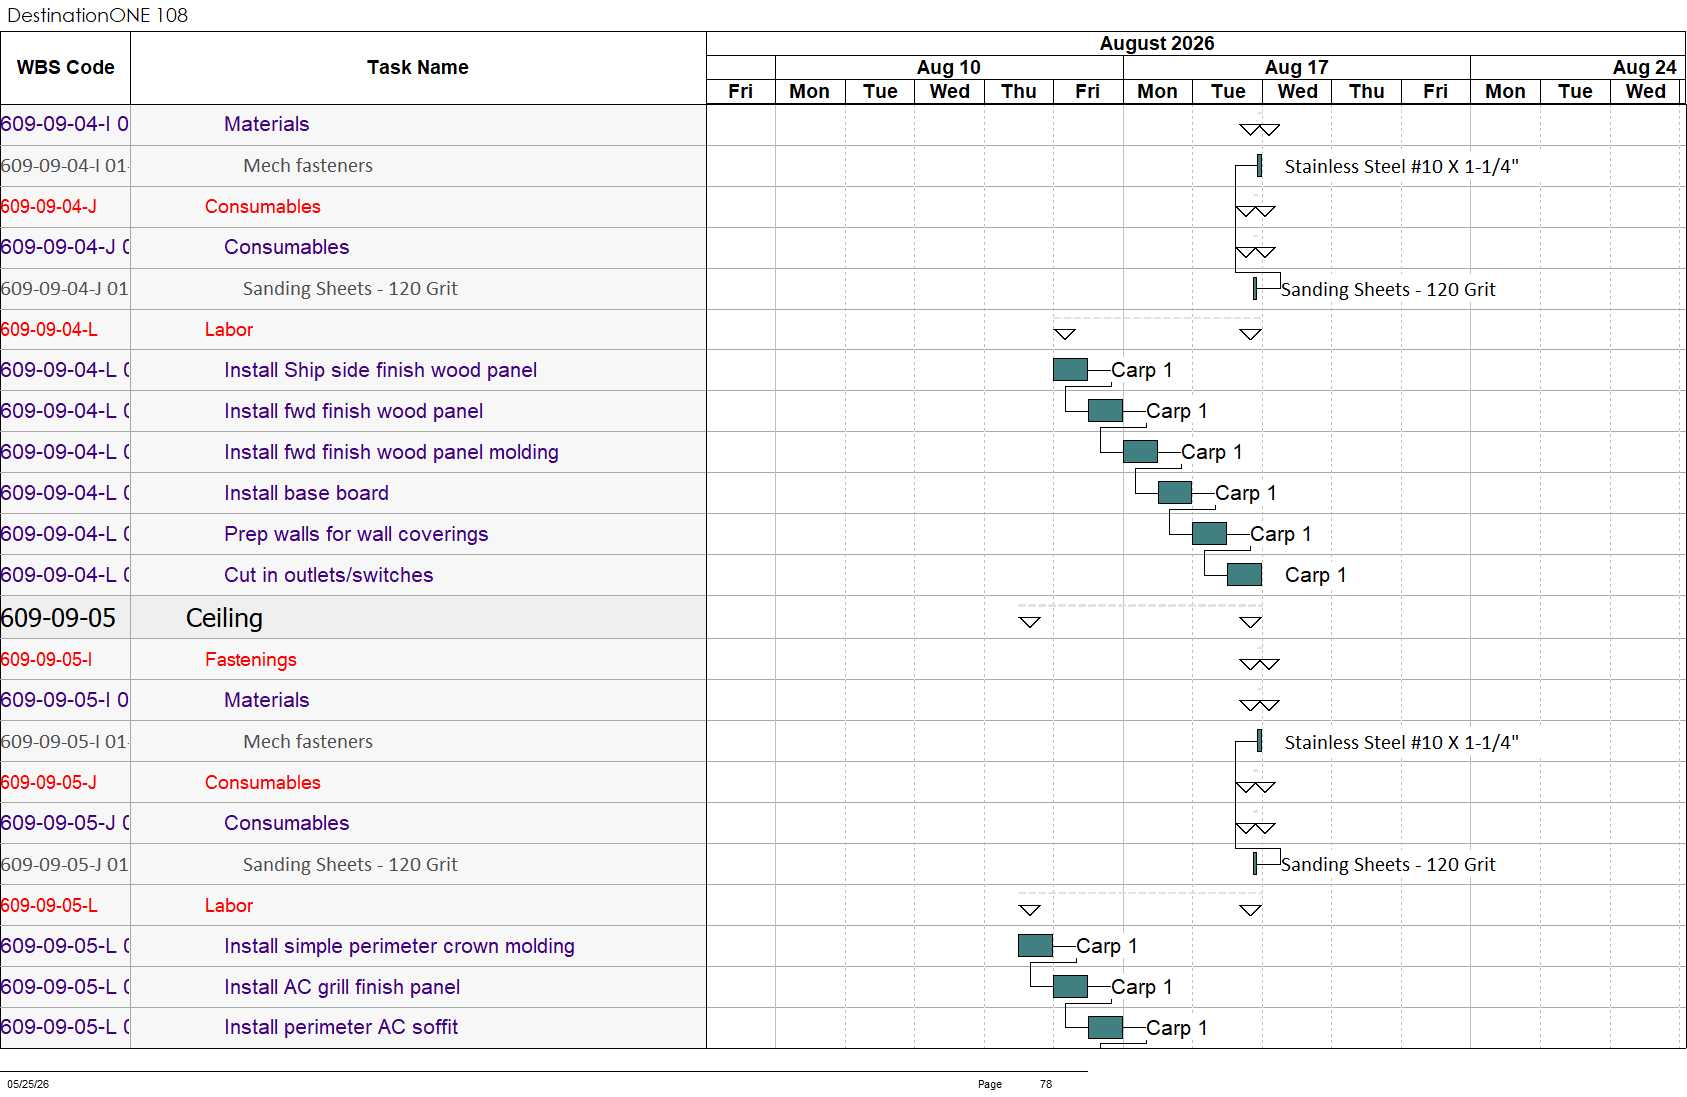Open the 609-09-04-L Labor summary row
This screenshot has height=1097, width=1687.
[x=353, y=330]
